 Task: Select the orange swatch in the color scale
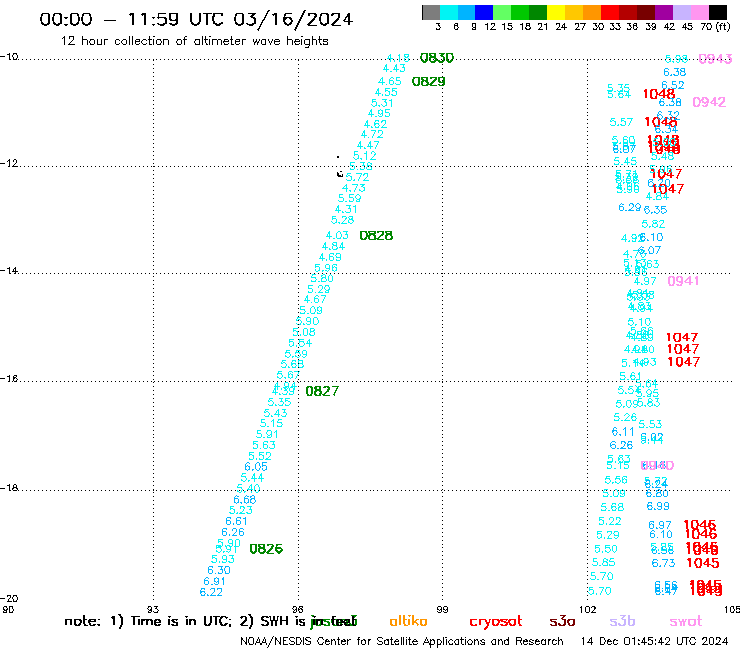pos(592,12)
